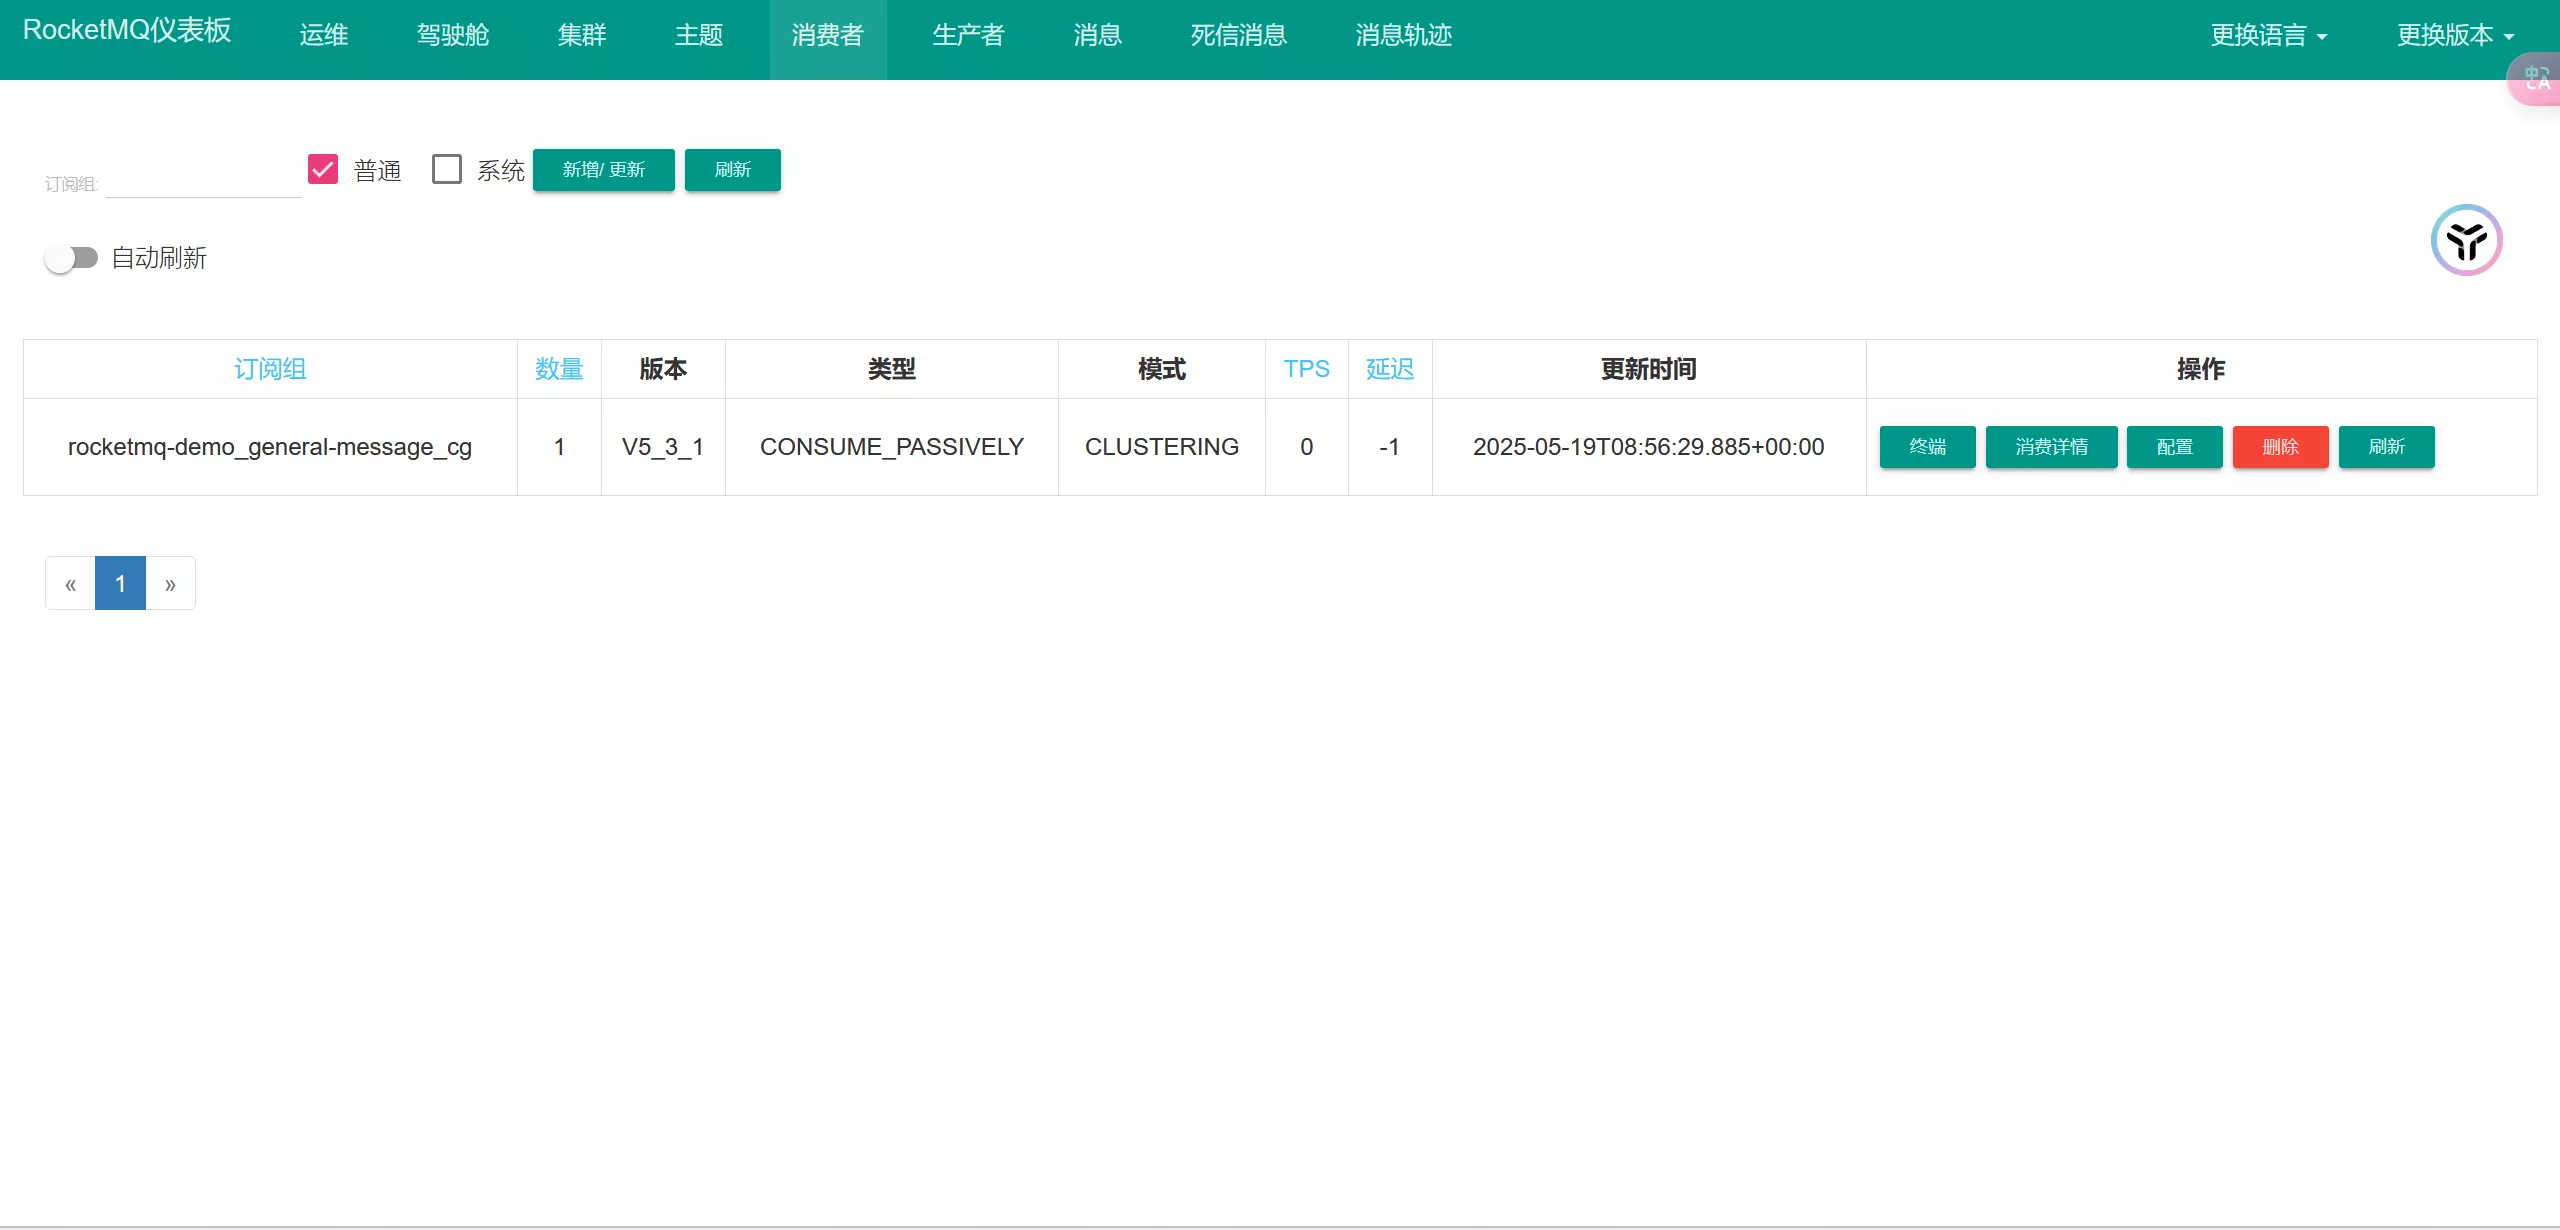2560x1230 pixels.
Task: Check the 系统 checkbox
Action: coord(447,169)
